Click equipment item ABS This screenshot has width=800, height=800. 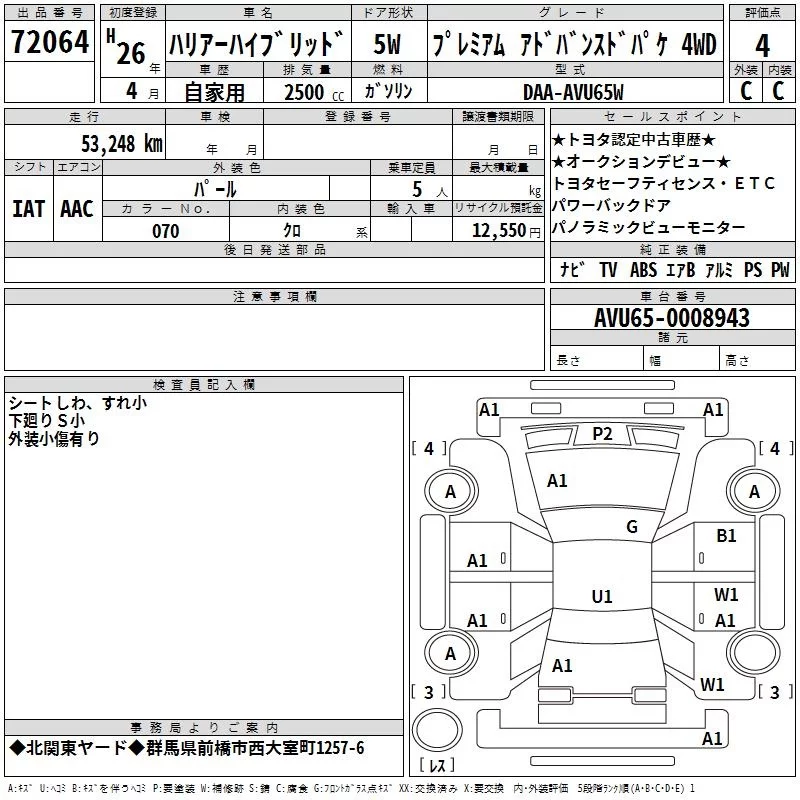(x=643, y=269)
